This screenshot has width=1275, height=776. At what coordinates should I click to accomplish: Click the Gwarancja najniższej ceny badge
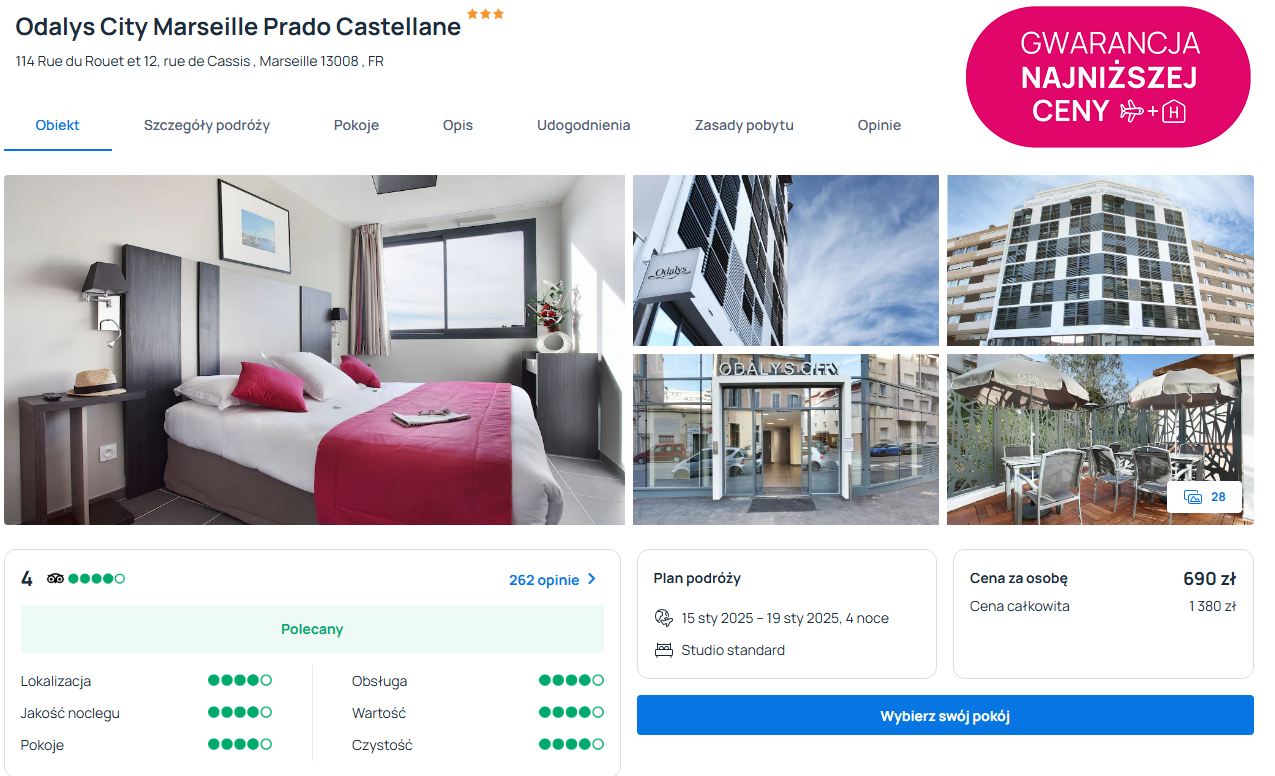click(1108, 77)
